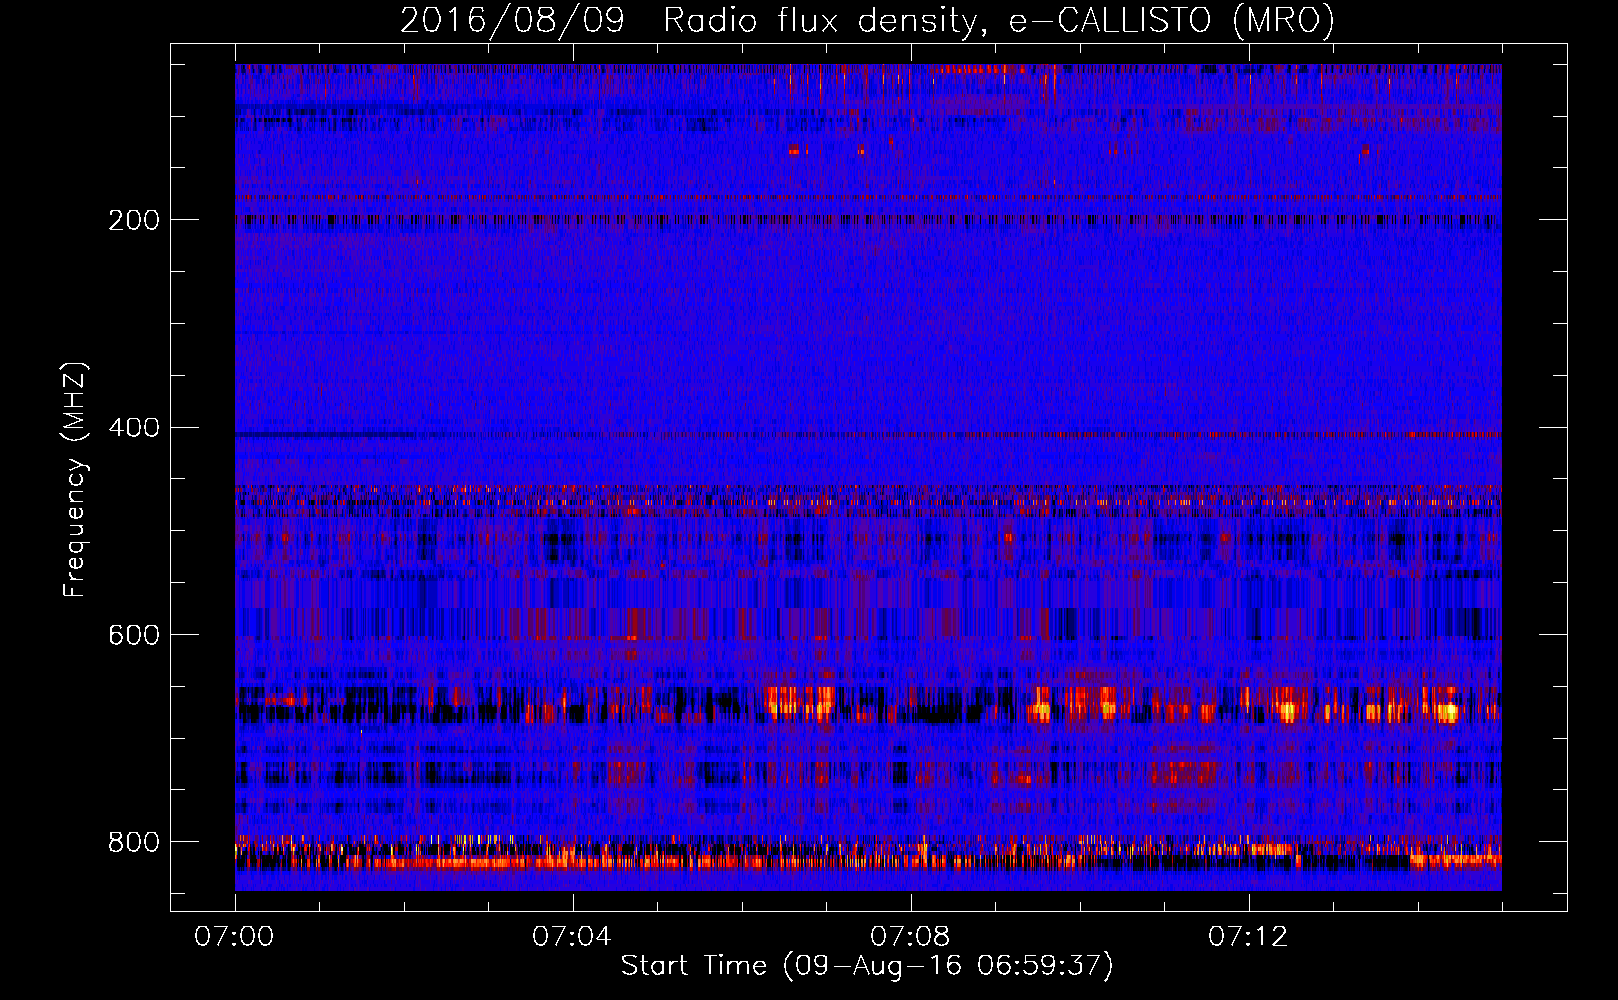This screenshot has width=1618, height=1000.
Task: Click the "Start Time" x-axis label
Action: pos(867,966)
